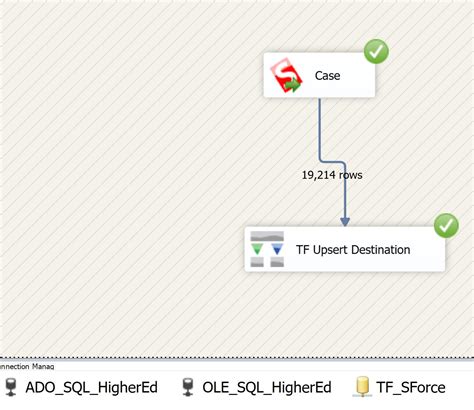The image size is (474, 410).
Task: Click the ADO_SQL_HigherEd server icon
Action: [x=11, y=387]
